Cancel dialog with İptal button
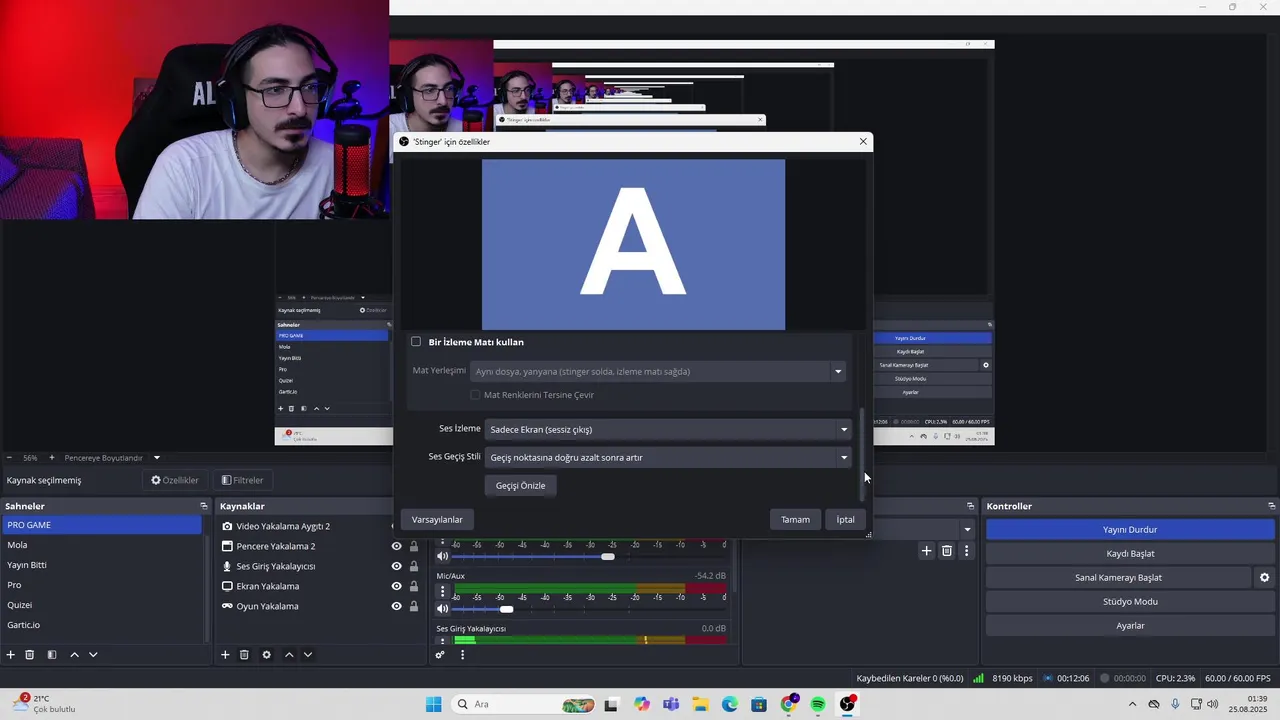 [x=846, y=520]
